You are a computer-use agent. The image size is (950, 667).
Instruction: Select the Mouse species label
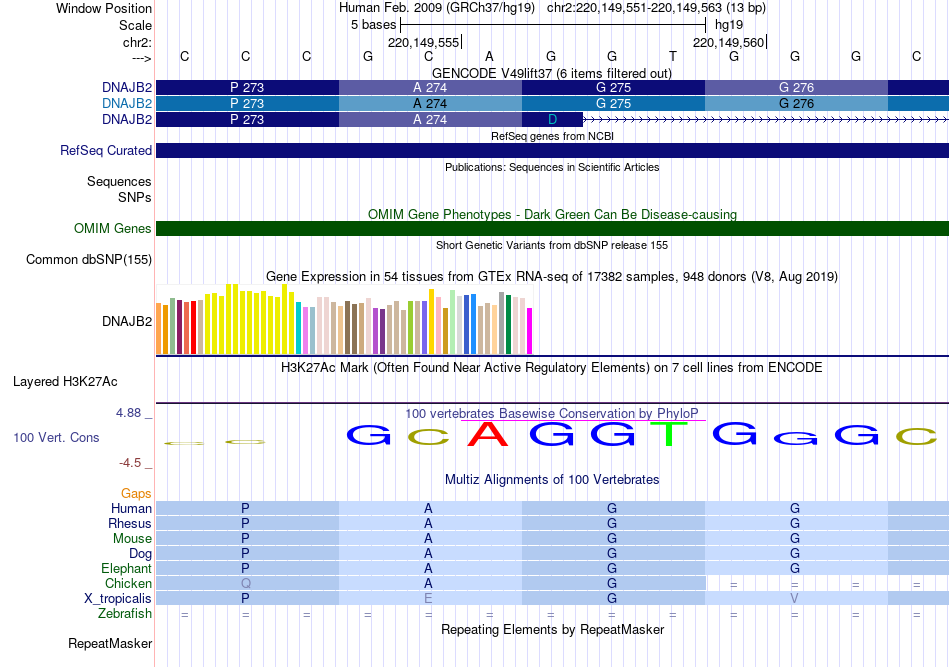click(x=132, y=539)
